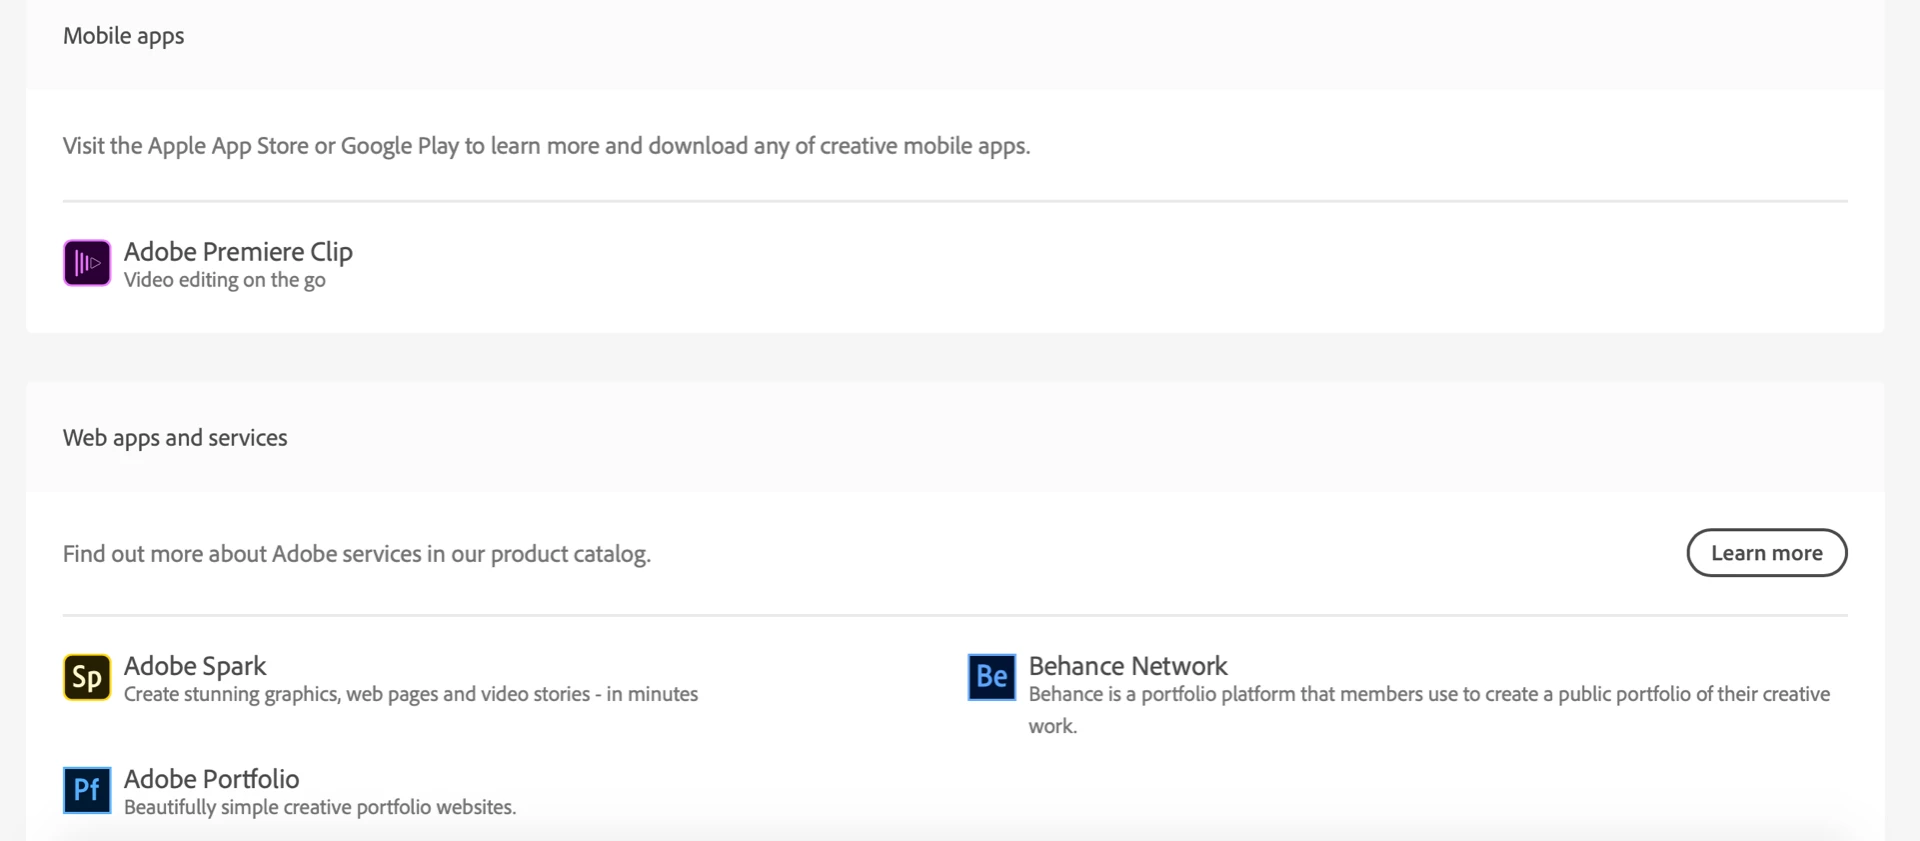This screenshot has height=841, width=1920.
Task: Click the 'Create stunning graphics' description
Action: (x=411, y=694)
